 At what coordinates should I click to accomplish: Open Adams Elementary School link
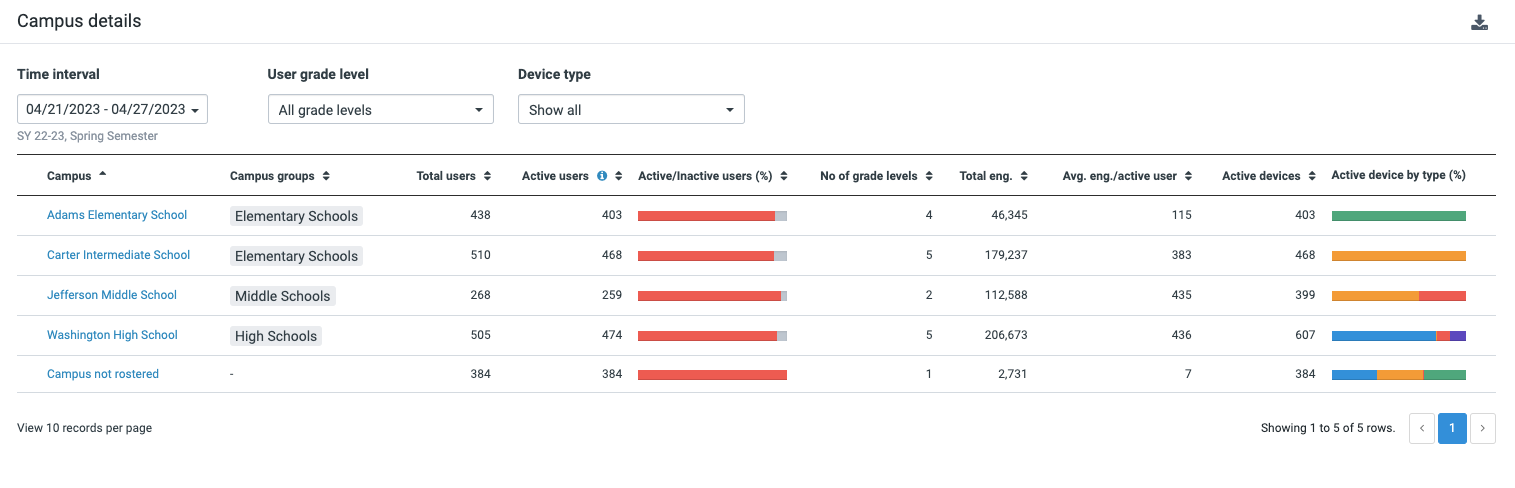pyautogui.click(x=117, y=215)
